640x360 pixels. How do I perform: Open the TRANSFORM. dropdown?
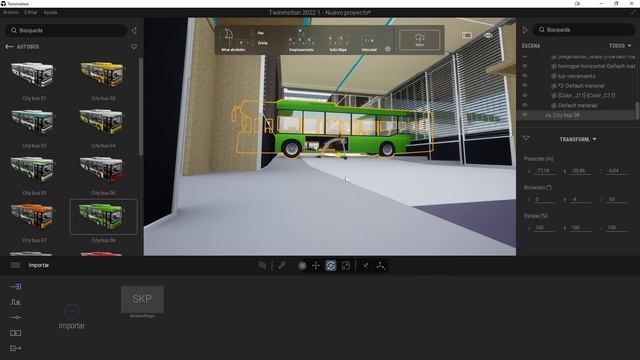pos(578,140)
